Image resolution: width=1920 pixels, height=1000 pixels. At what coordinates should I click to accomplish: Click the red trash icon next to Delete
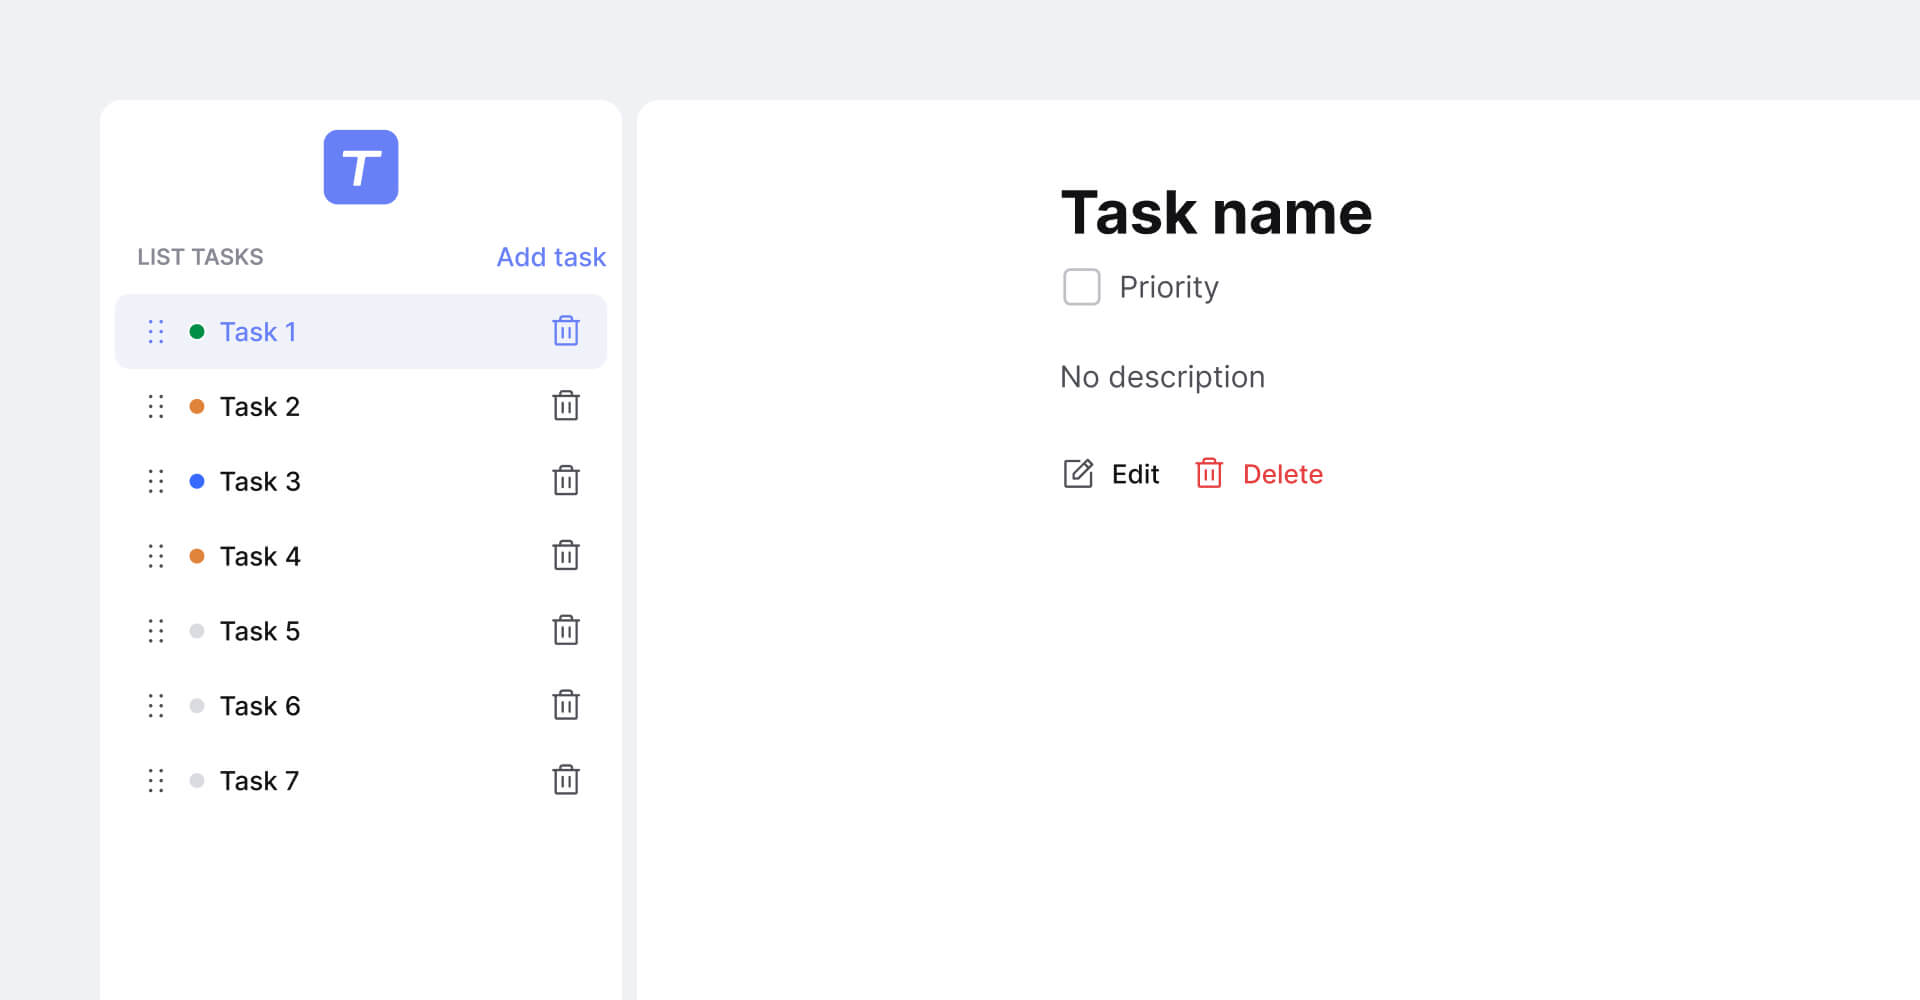point(1209,474)
